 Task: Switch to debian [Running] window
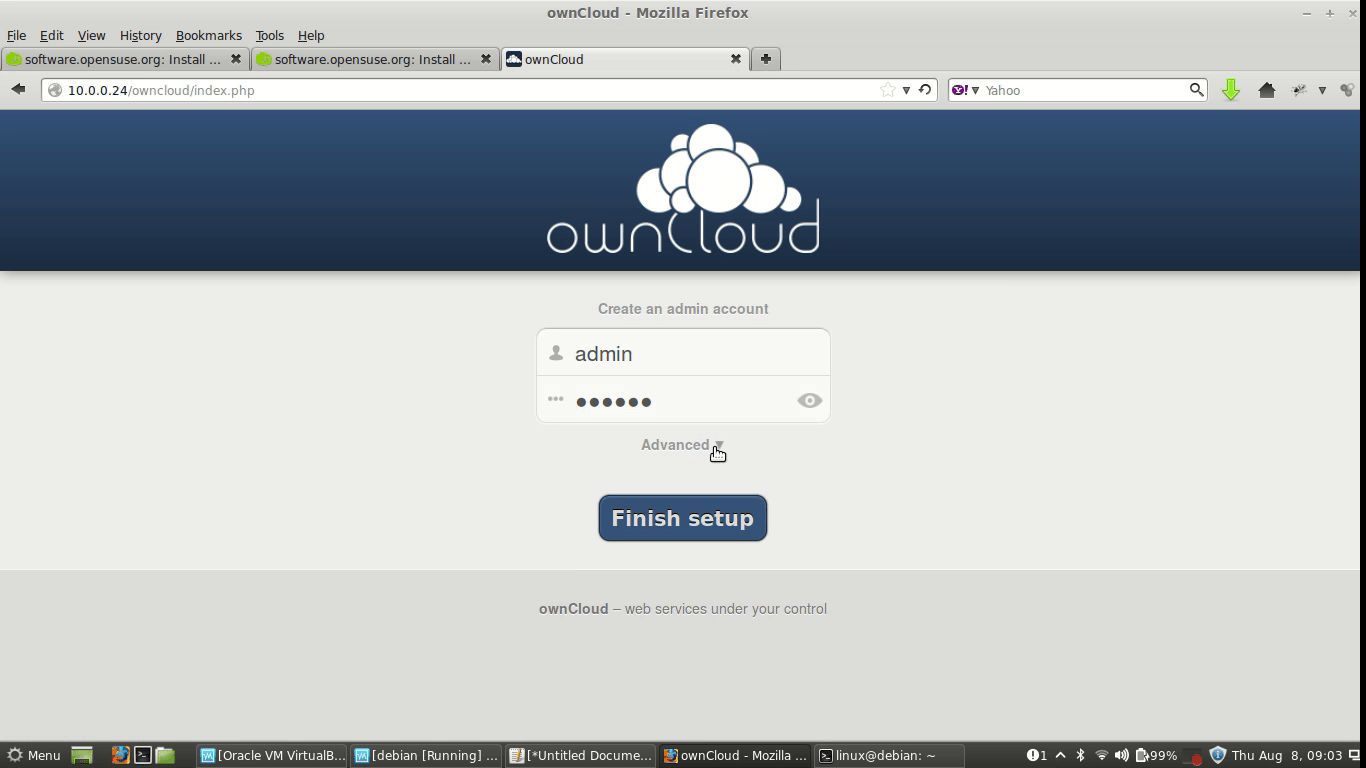(426, 755)
